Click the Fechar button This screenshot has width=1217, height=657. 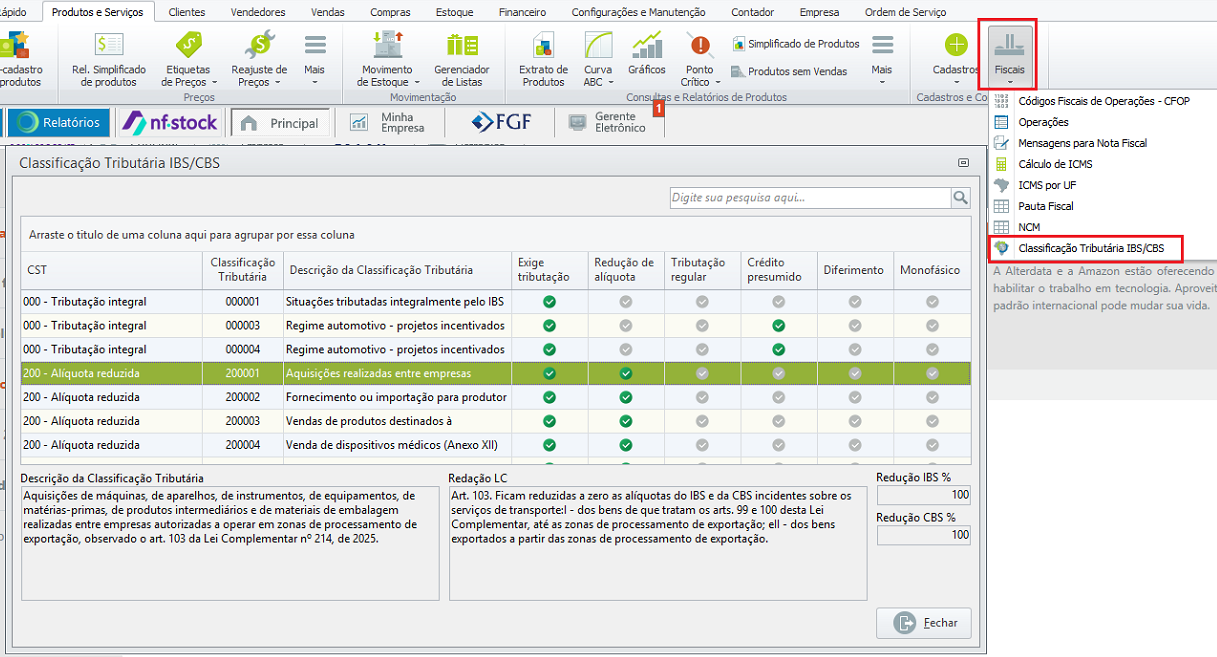923,623
